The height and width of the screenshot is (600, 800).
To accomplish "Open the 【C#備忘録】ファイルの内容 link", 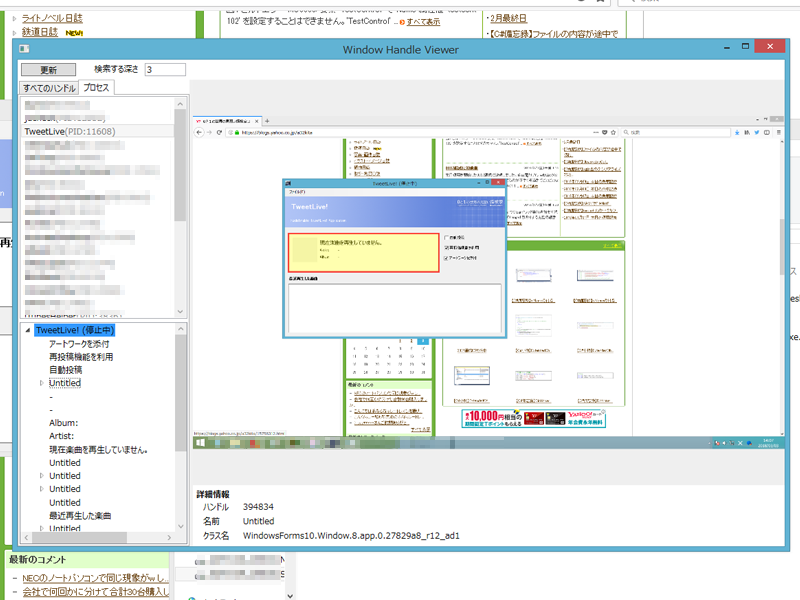I will click(x=553, y=34).
